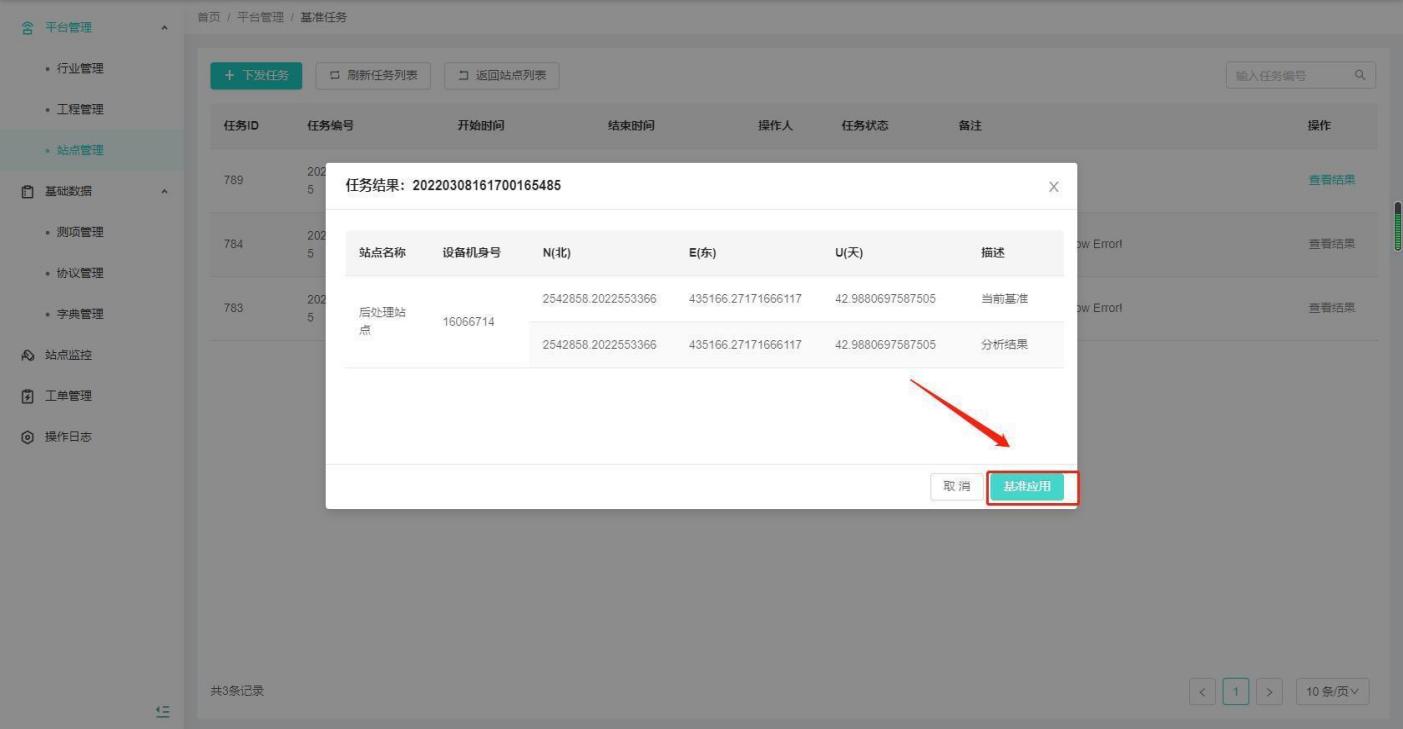
Task: Click 刷新任务列表 button
Action: click(x=373, y=76)
